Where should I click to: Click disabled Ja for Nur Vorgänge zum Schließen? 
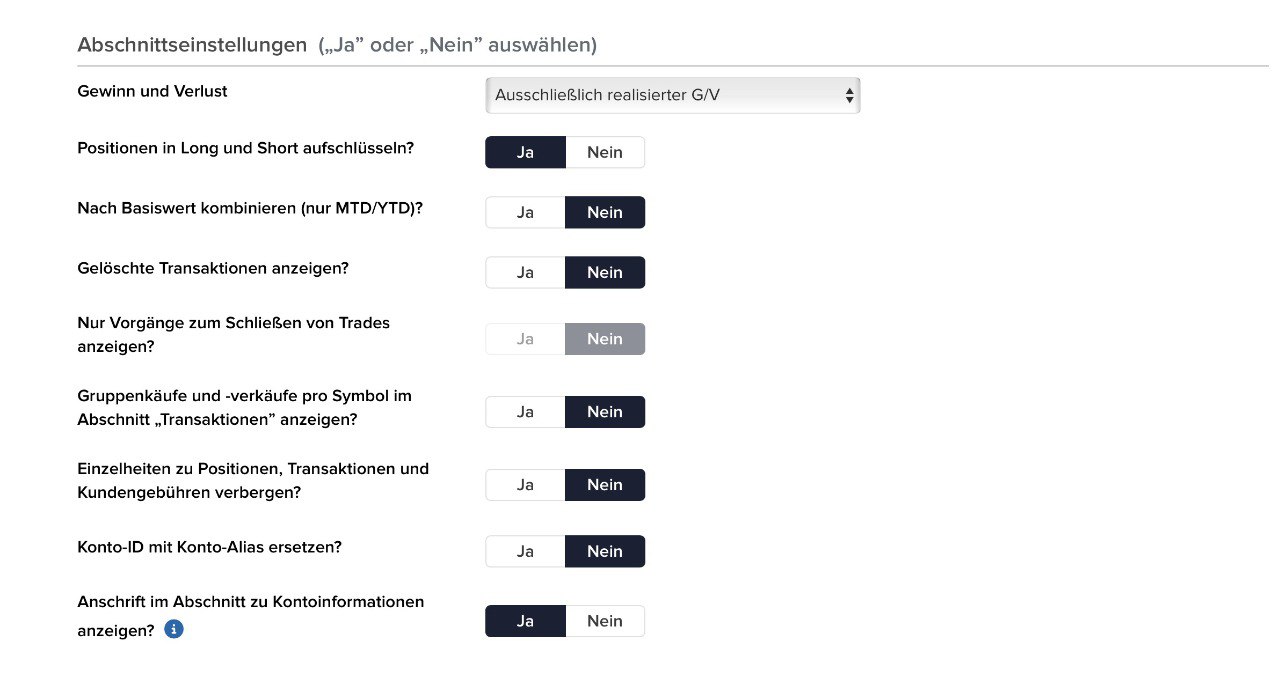pos(525,339)
